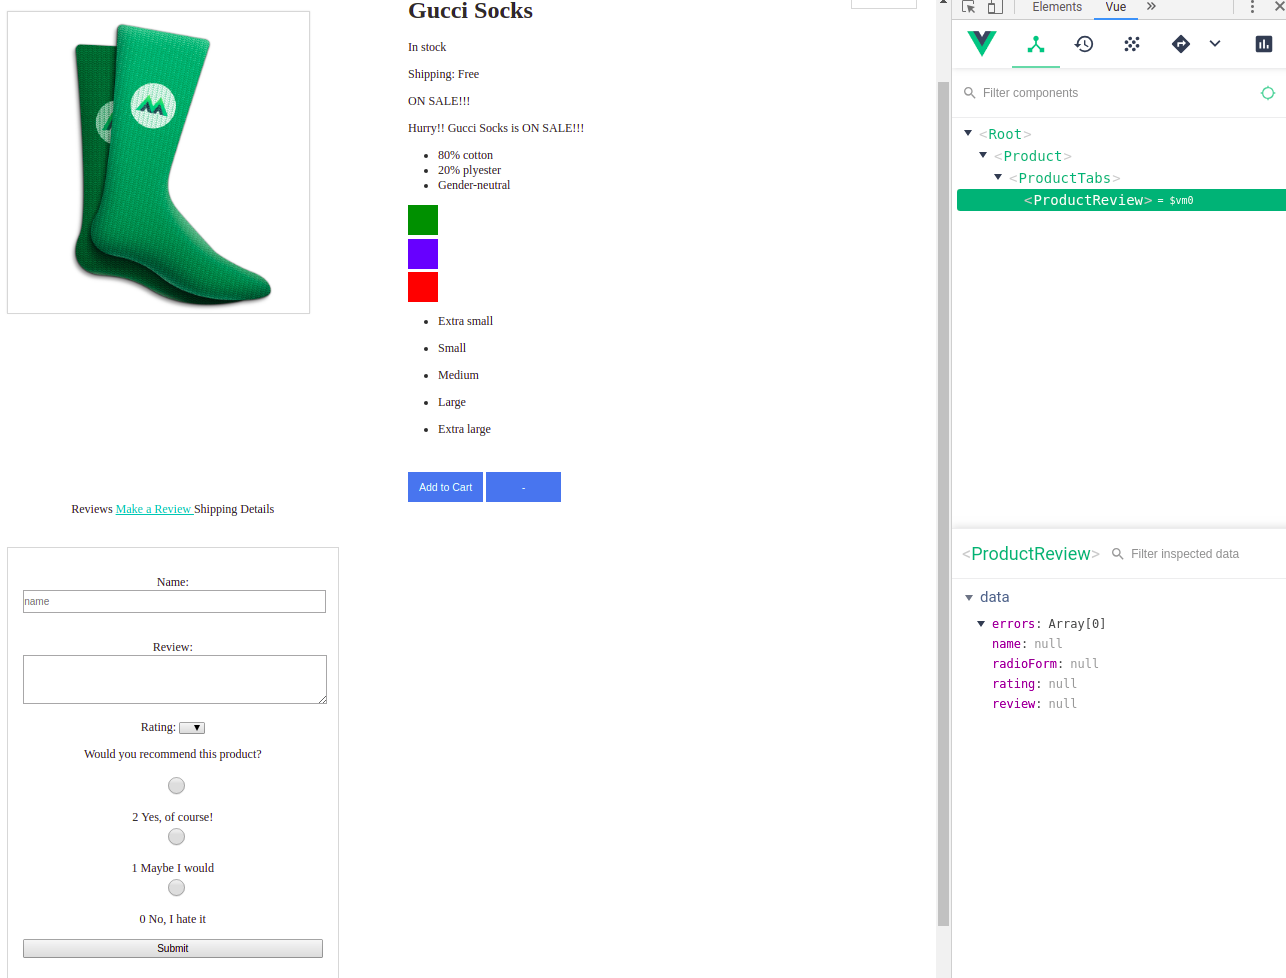Expand the routing tab chevron dropdown
Screen dimensions: 1286x978
(1215, 44)
